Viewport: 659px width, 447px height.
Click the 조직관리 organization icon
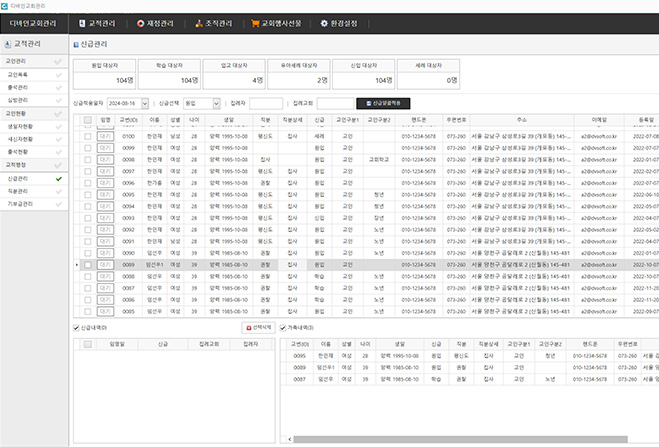[x=199, y=21]
